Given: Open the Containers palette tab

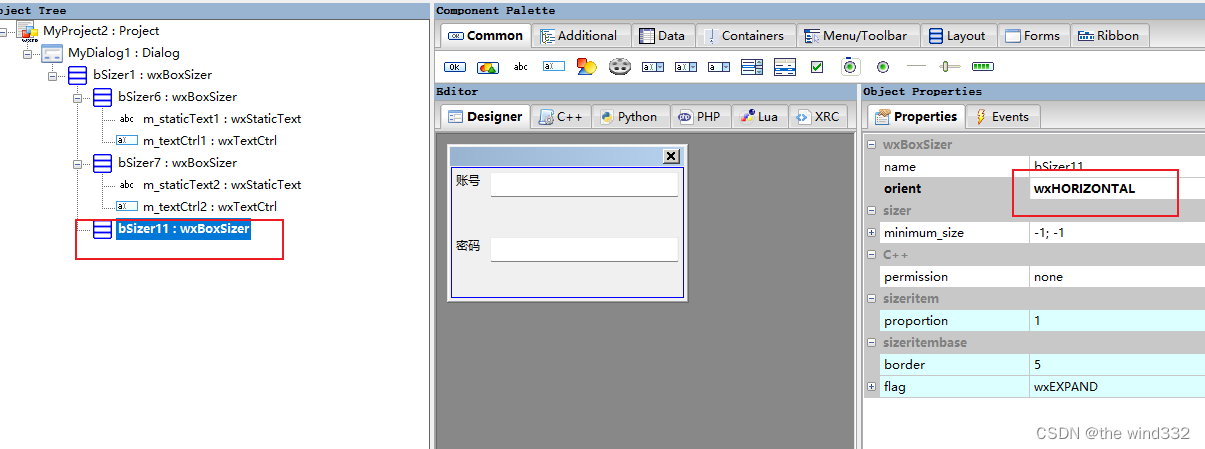Looking at the screenshot, I should (745, 35).
